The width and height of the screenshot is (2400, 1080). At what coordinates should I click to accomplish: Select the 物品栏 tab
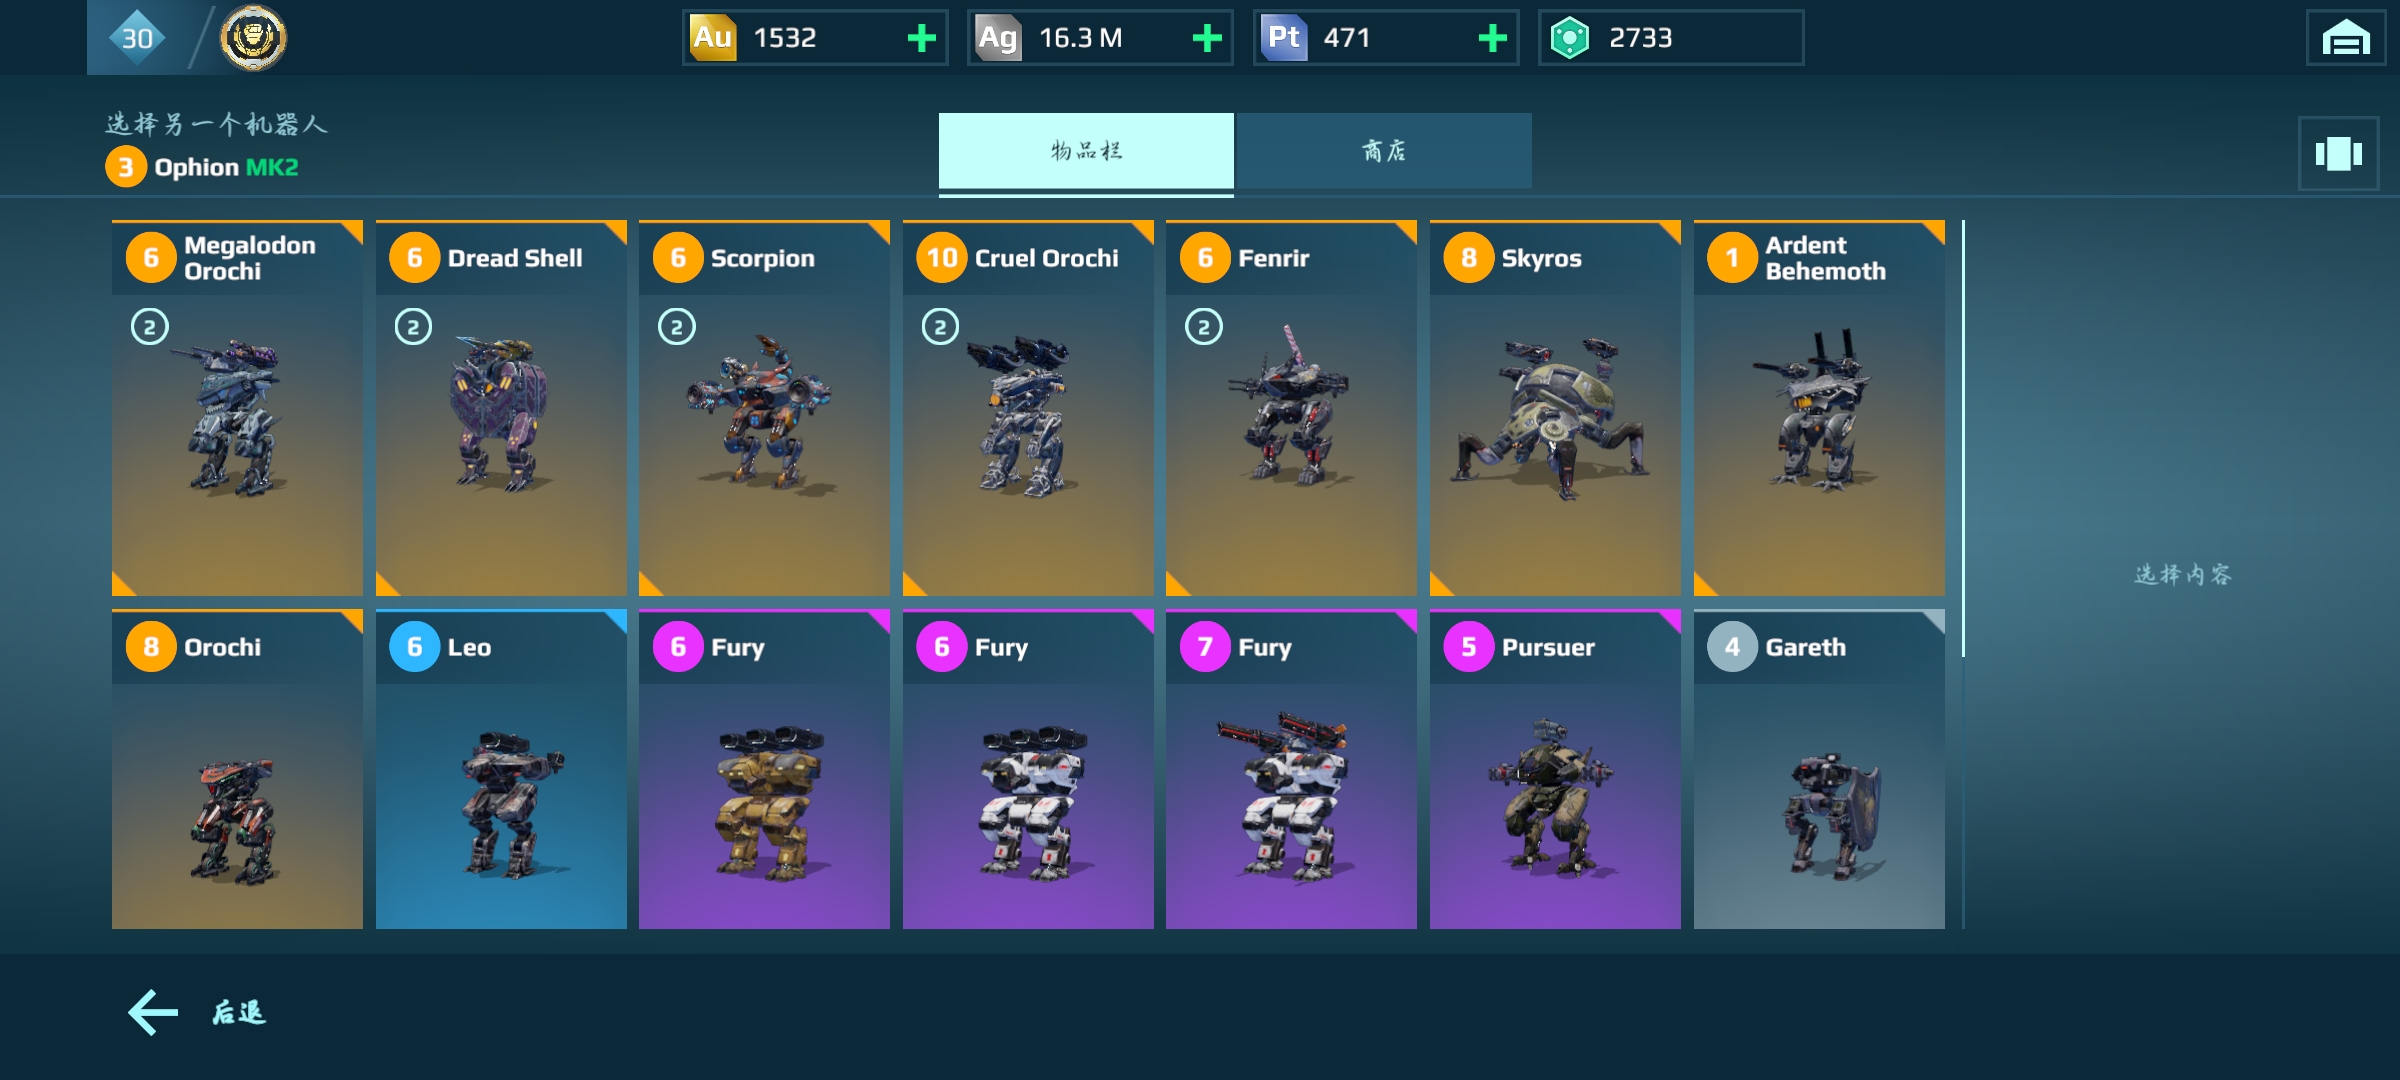(x=1086, y=151)
